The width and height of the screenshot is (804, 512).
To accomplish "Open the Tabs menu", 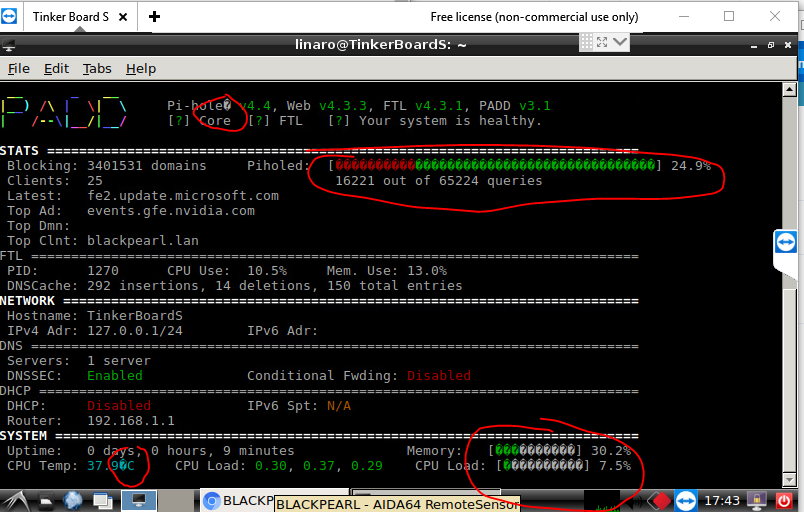I will pos(97,69).
